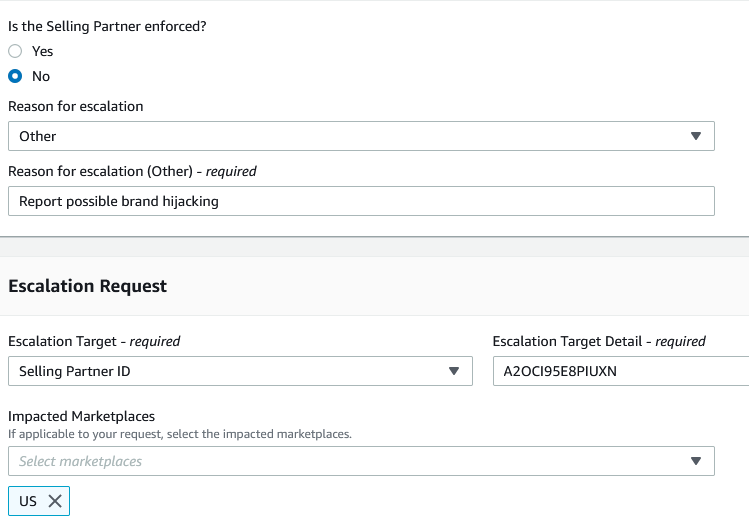This screenshot has width=749, height=532.
Task: Click the Escalation Target required label
Action: pyautogui.click(x=94, y=341)
